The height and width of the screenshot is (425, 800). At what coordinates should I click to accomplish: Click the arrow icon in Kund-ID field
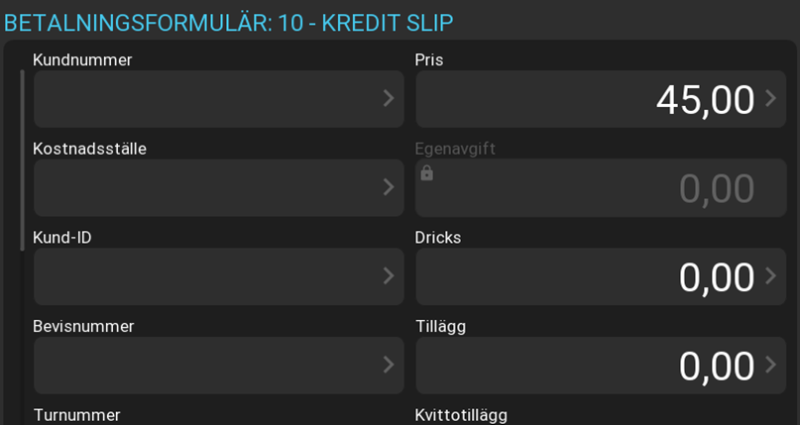click(388, 276)
